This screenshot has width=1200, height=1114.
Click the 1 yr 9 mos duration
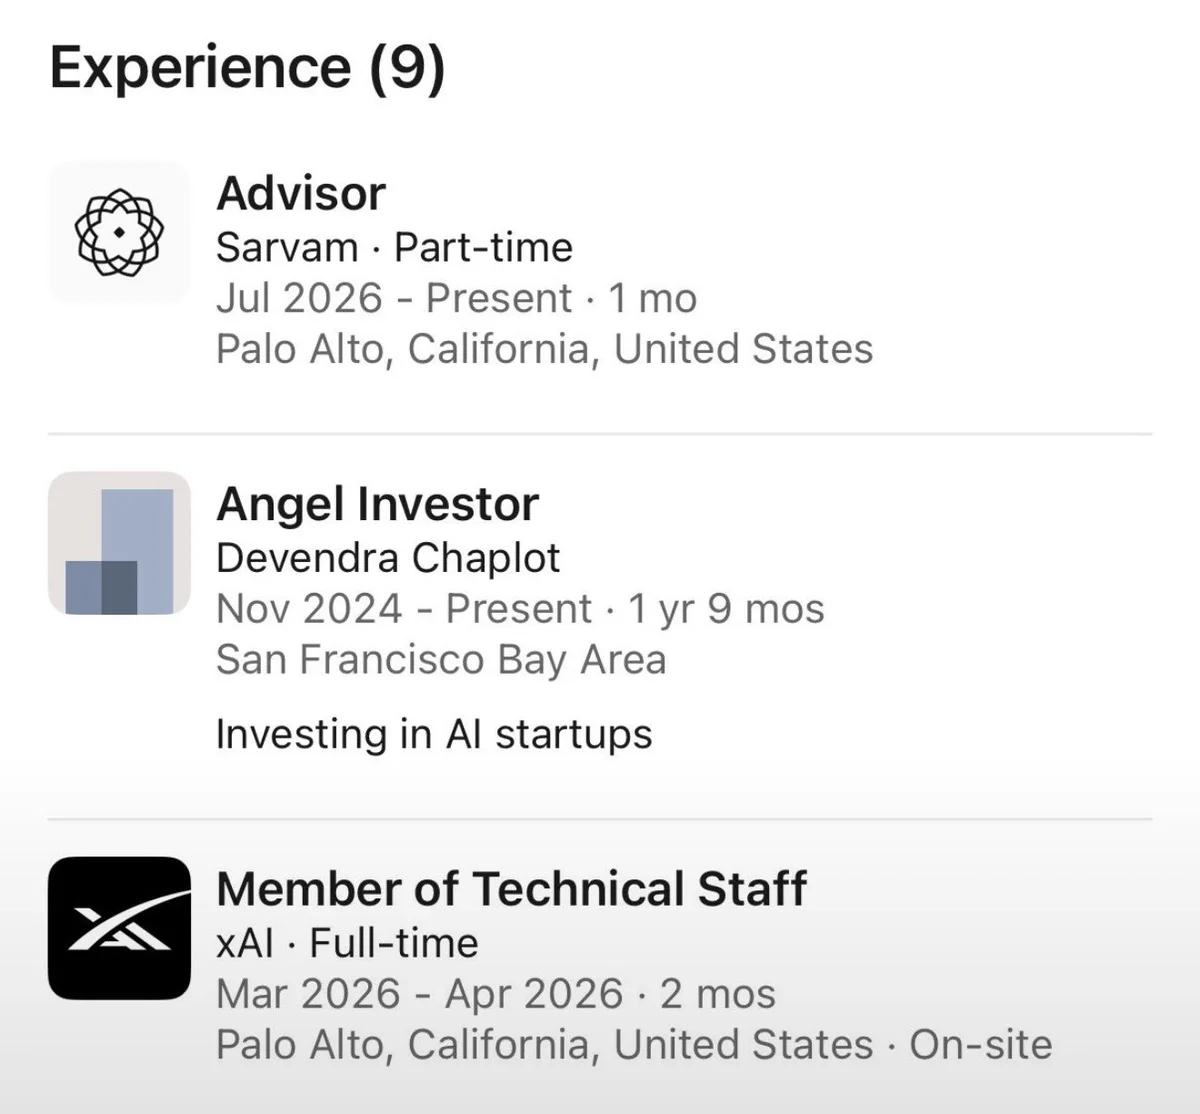point(726,609)
